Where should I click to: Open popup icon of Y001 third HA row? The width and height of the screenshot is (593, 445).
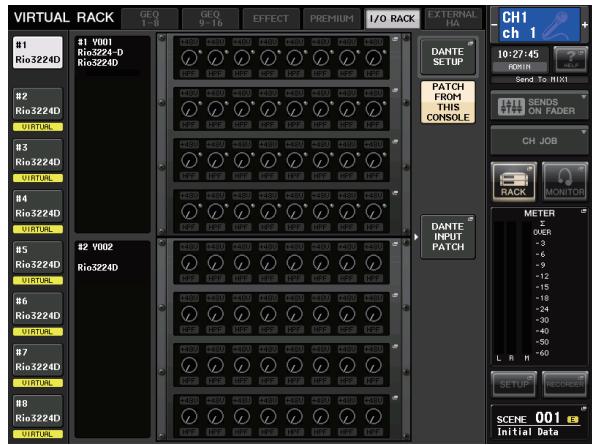click(395, 141)
